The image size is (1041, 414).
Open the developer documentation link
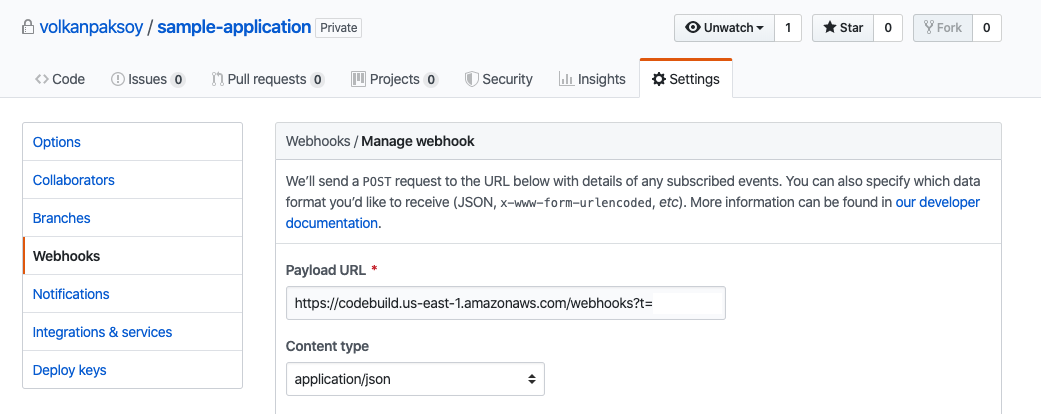[x=331, y=223]
